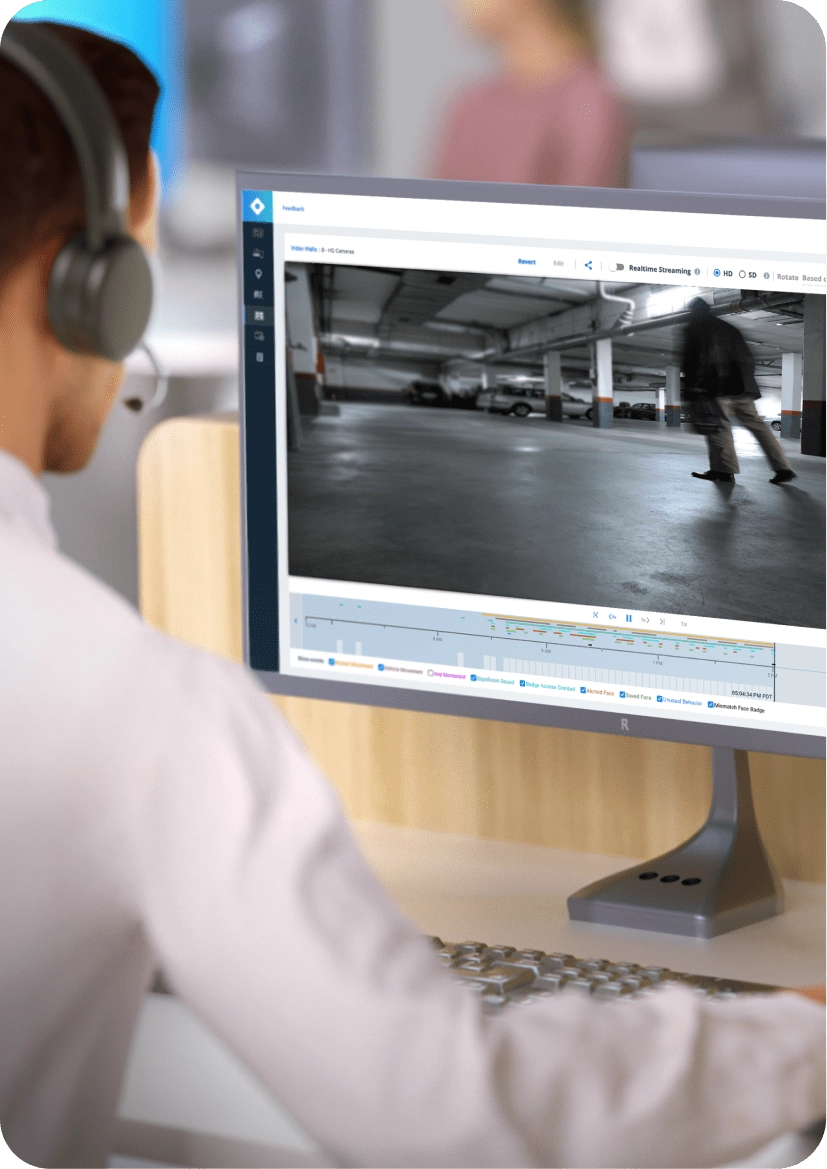The image size is (827, 1169).
Task: Change the 1x playback speed
Action: point(683,623)
